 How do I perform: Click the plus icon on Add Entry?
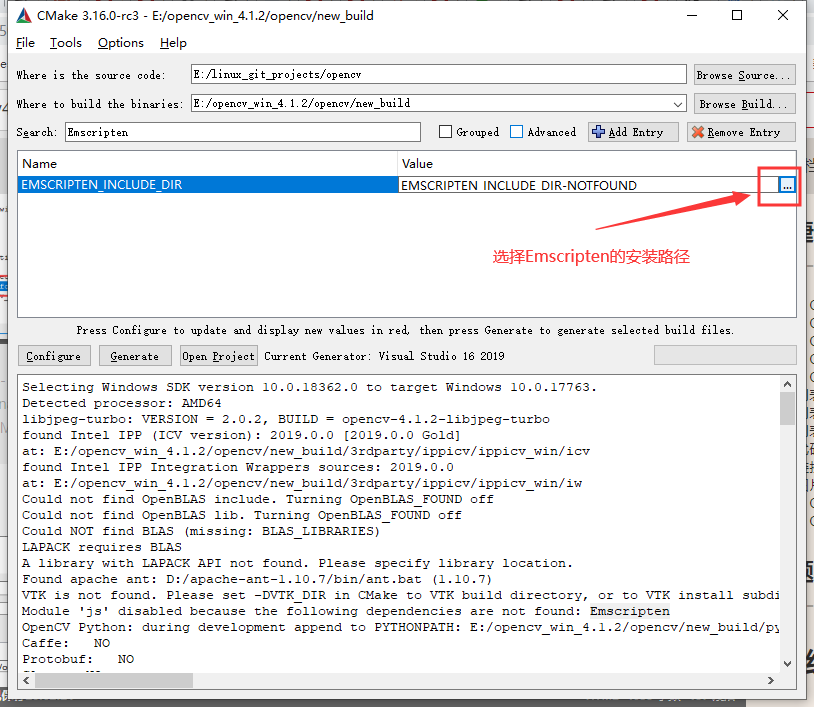pyautogui.click(x=601, y=131)
